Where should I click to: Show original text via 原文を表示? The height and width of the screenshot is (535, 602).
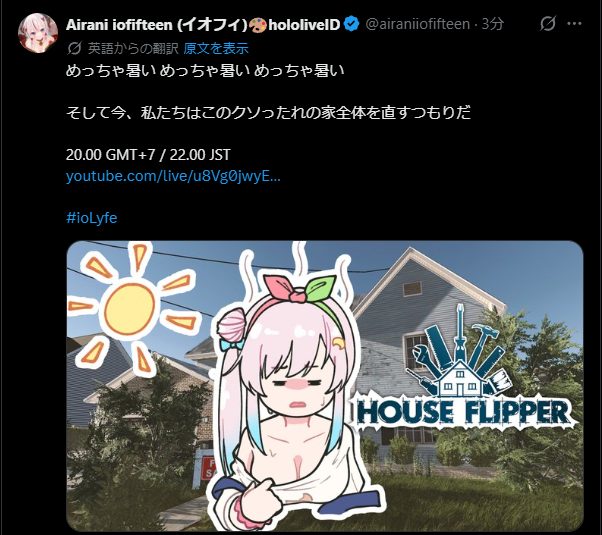click(216, 48)
